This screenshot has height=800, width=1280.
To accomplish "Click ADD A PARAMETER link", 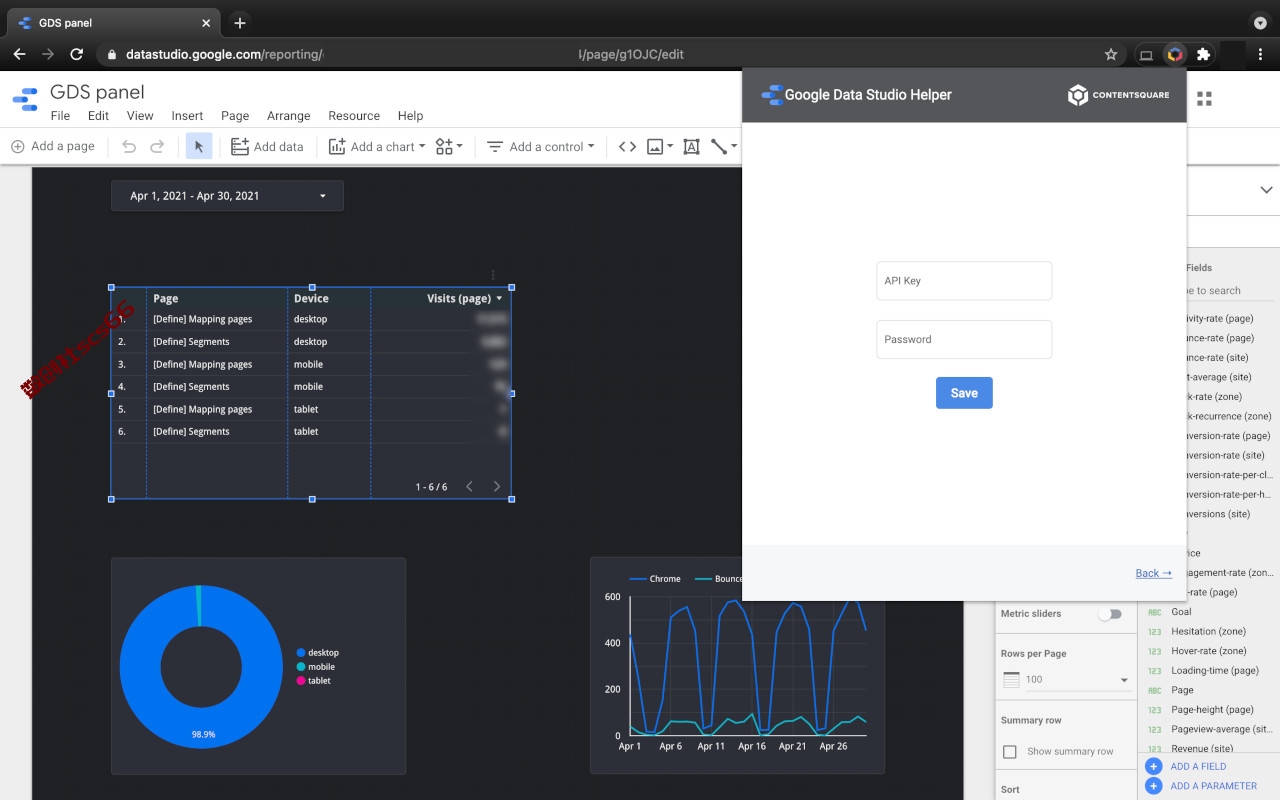I will [1213, 786].
